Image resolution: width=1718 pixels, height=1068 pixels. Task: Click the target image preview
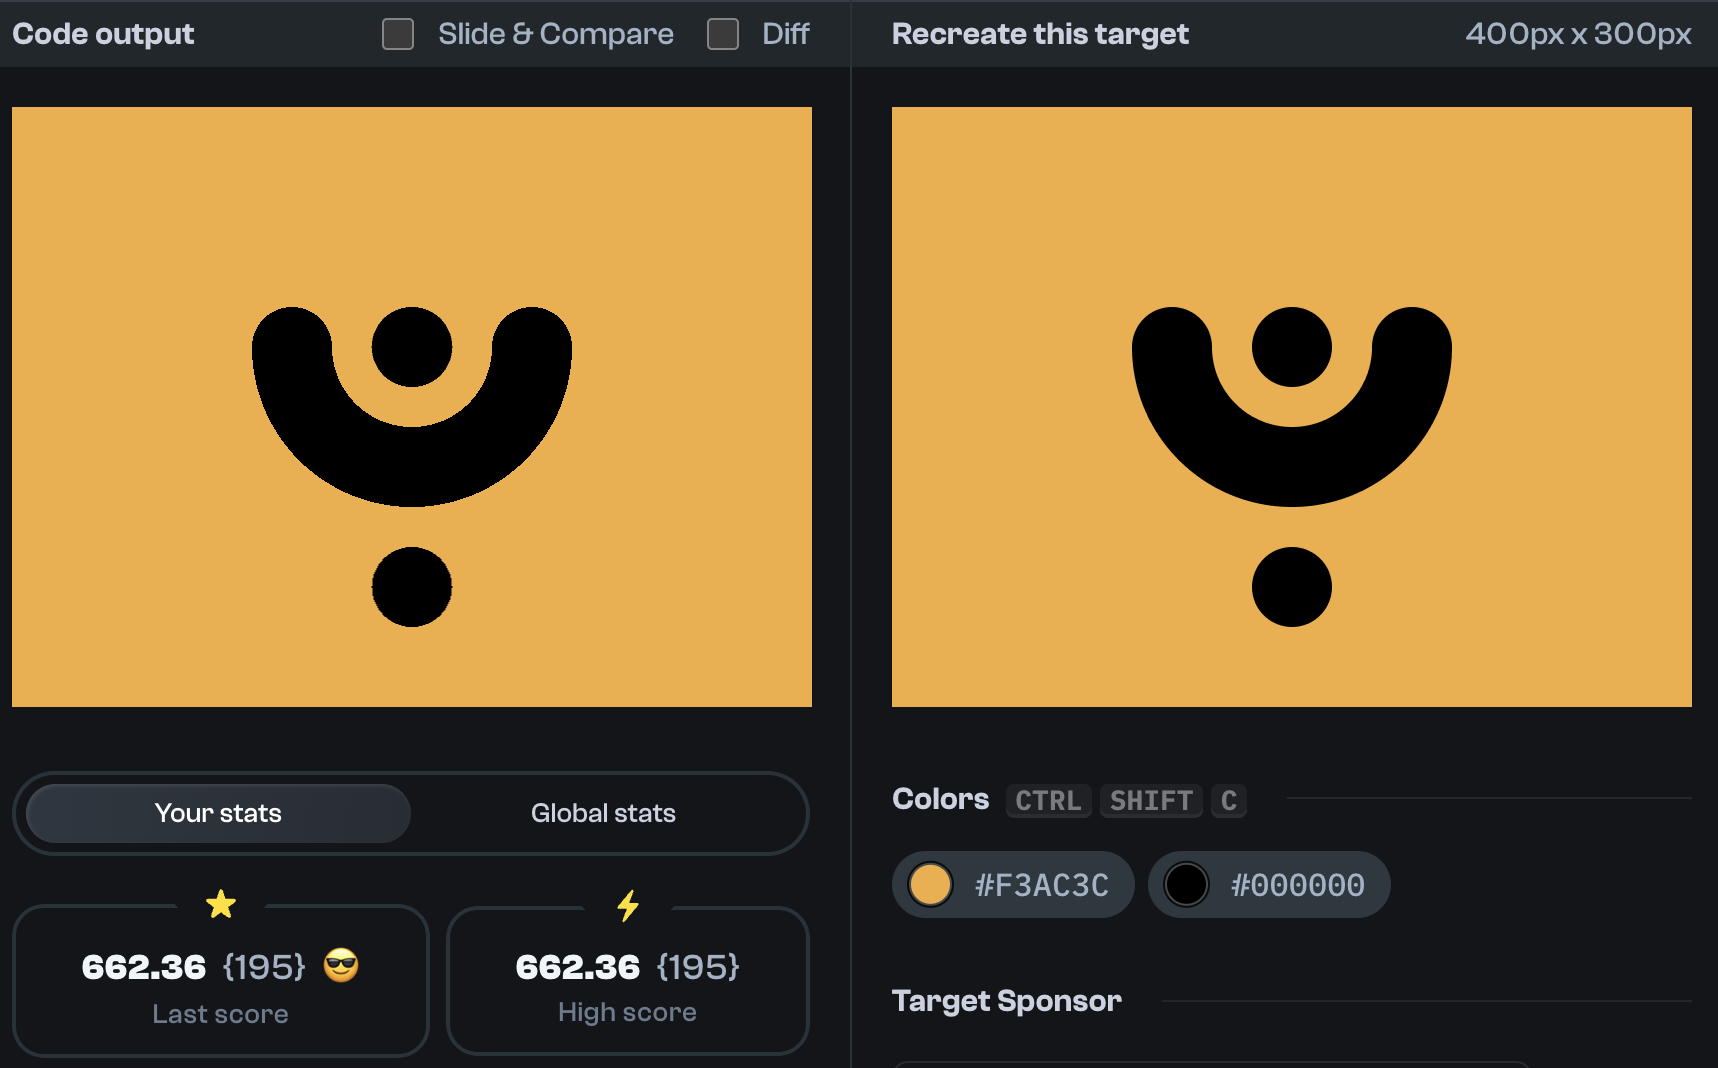[x=1292, y=406]
